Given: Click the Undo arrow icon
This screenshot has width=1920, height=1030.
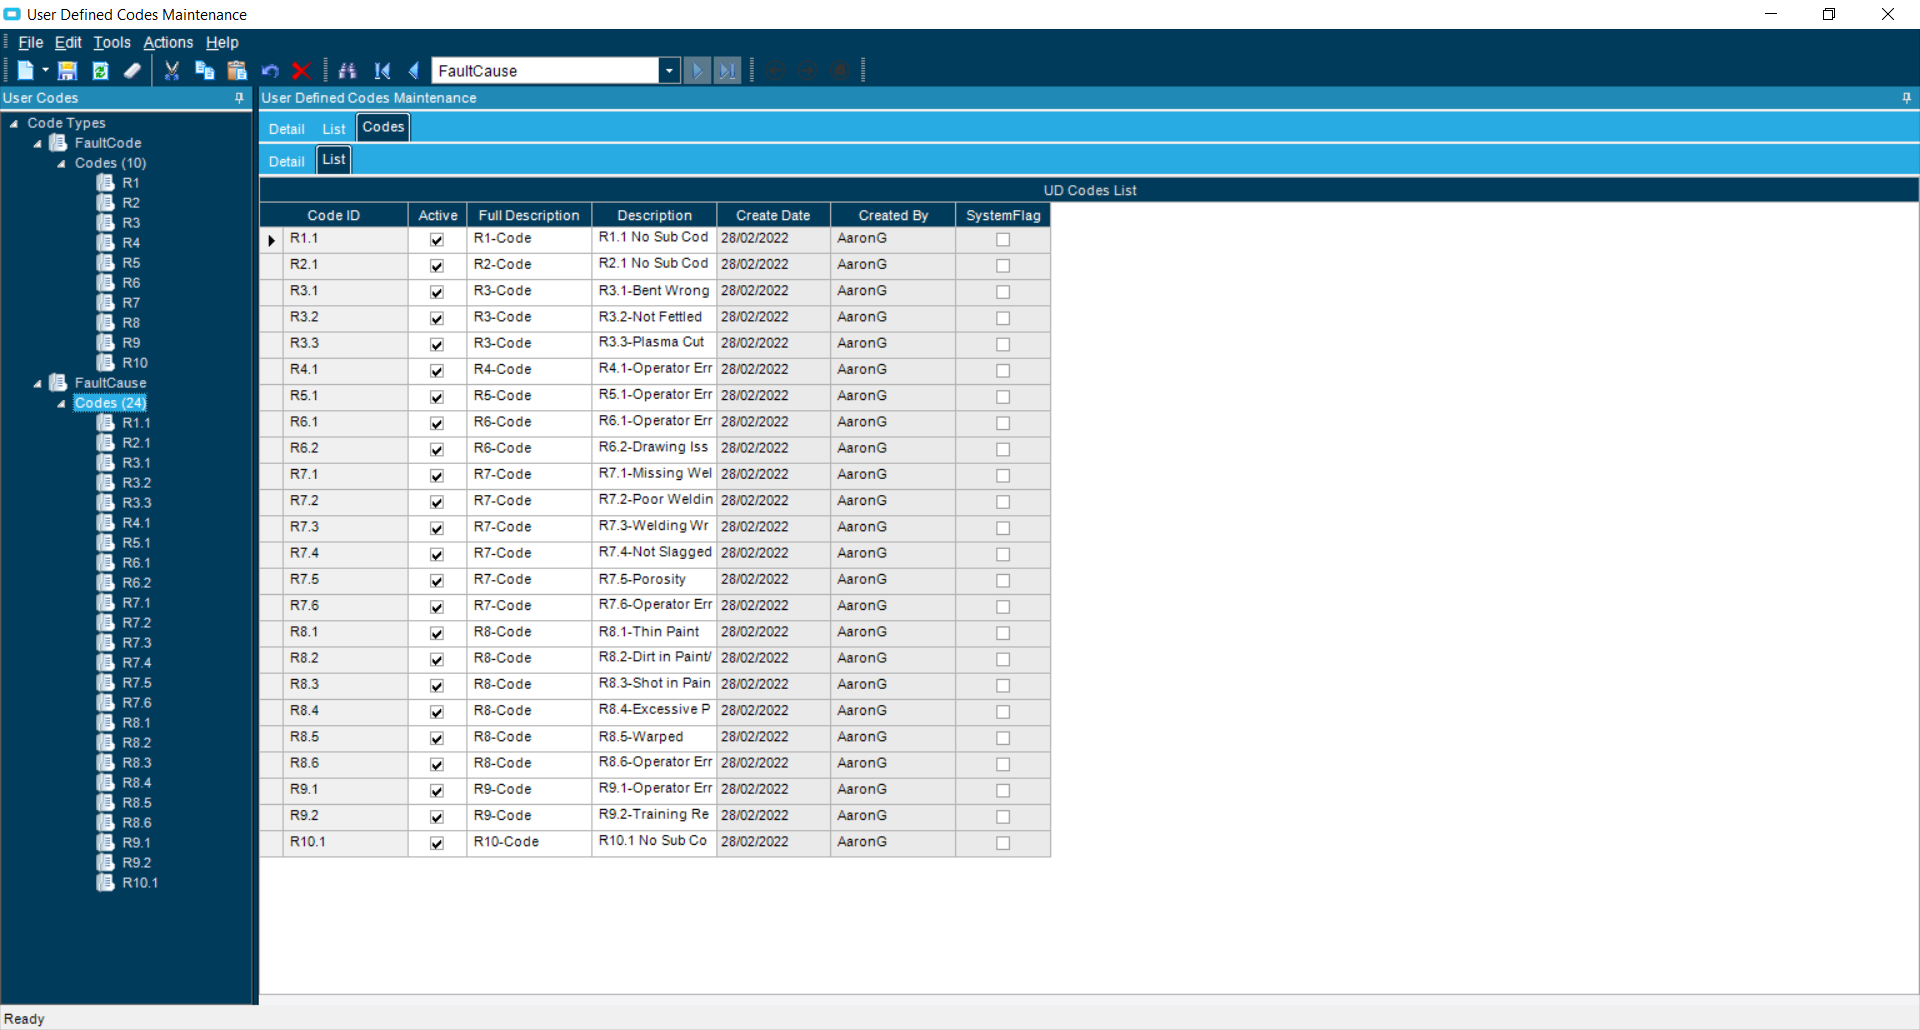Looking at the screenshot, I should click(270, 71).
